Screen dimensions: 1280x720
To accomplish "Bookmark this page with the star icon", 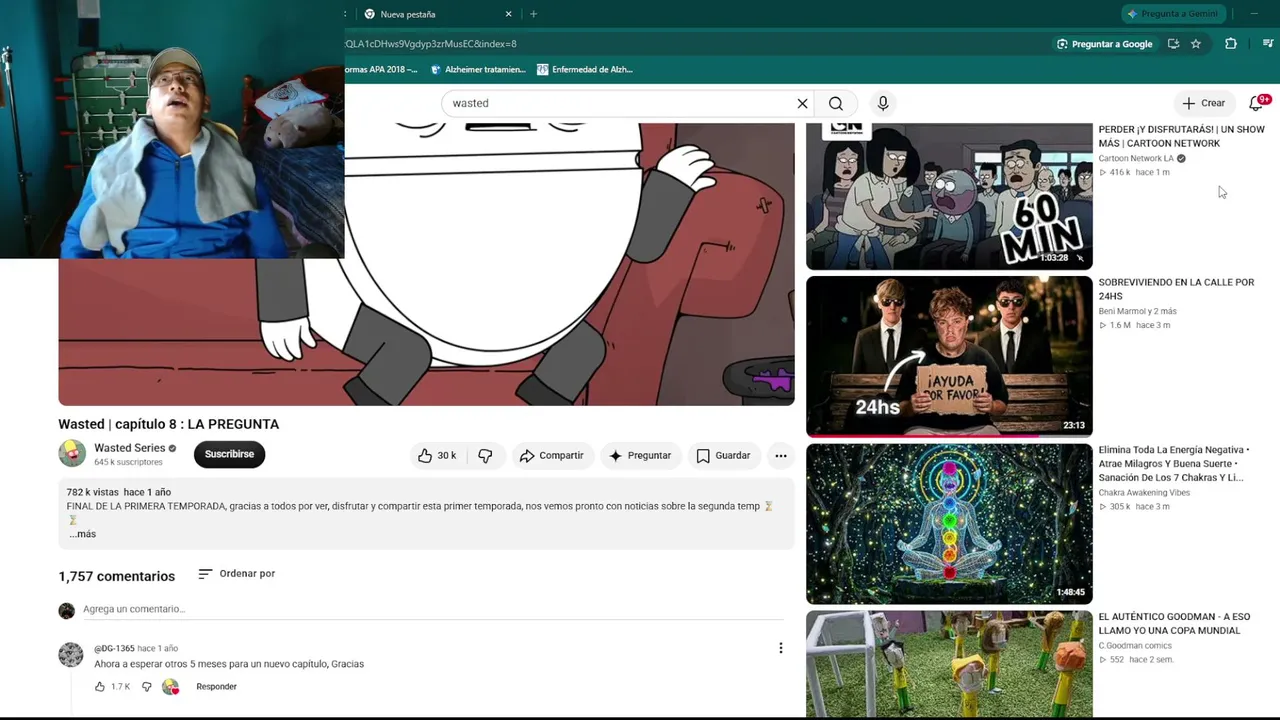I will pos(1195,44).
